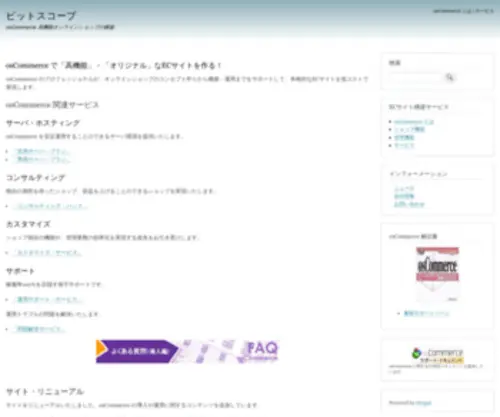500x417 pixels.
Task: Click osCommerce support document banner in sidebar
Action: coord(437,356)
